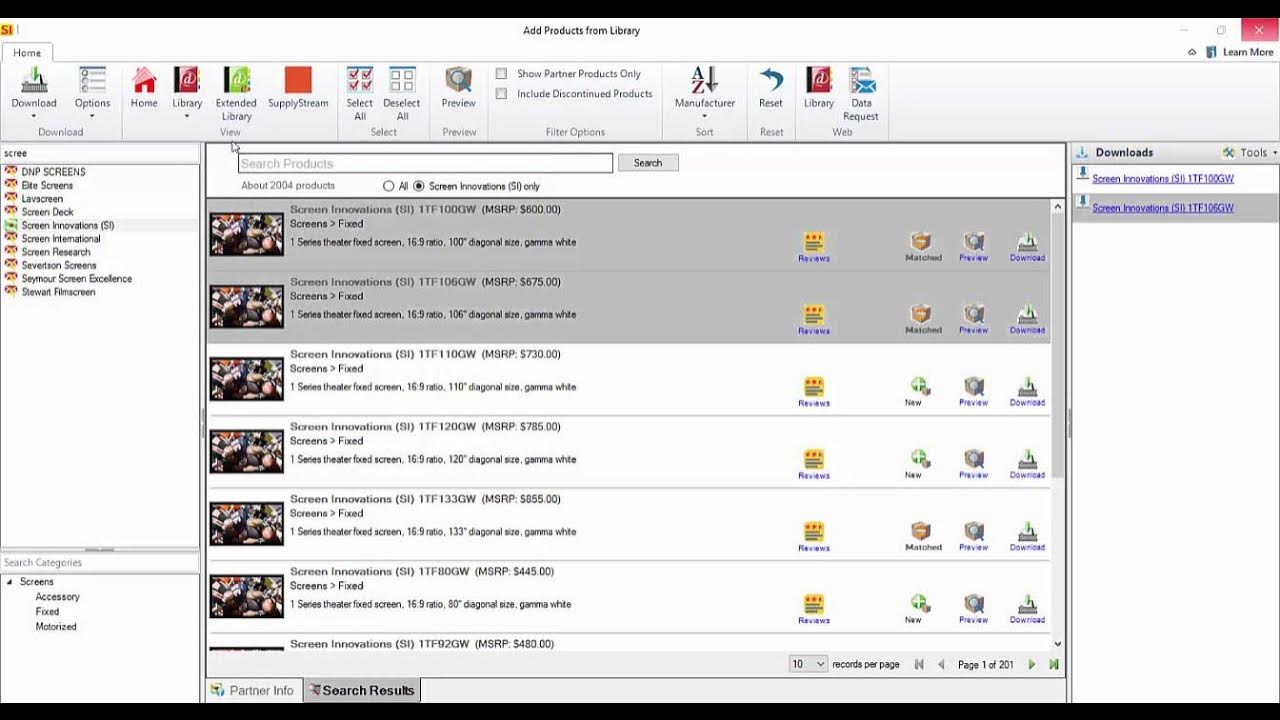This screenshot has width=1280, height=720.
Task: Open Screen Innovations (SI) 1TF106GW download link
Action: (1163, 208)
